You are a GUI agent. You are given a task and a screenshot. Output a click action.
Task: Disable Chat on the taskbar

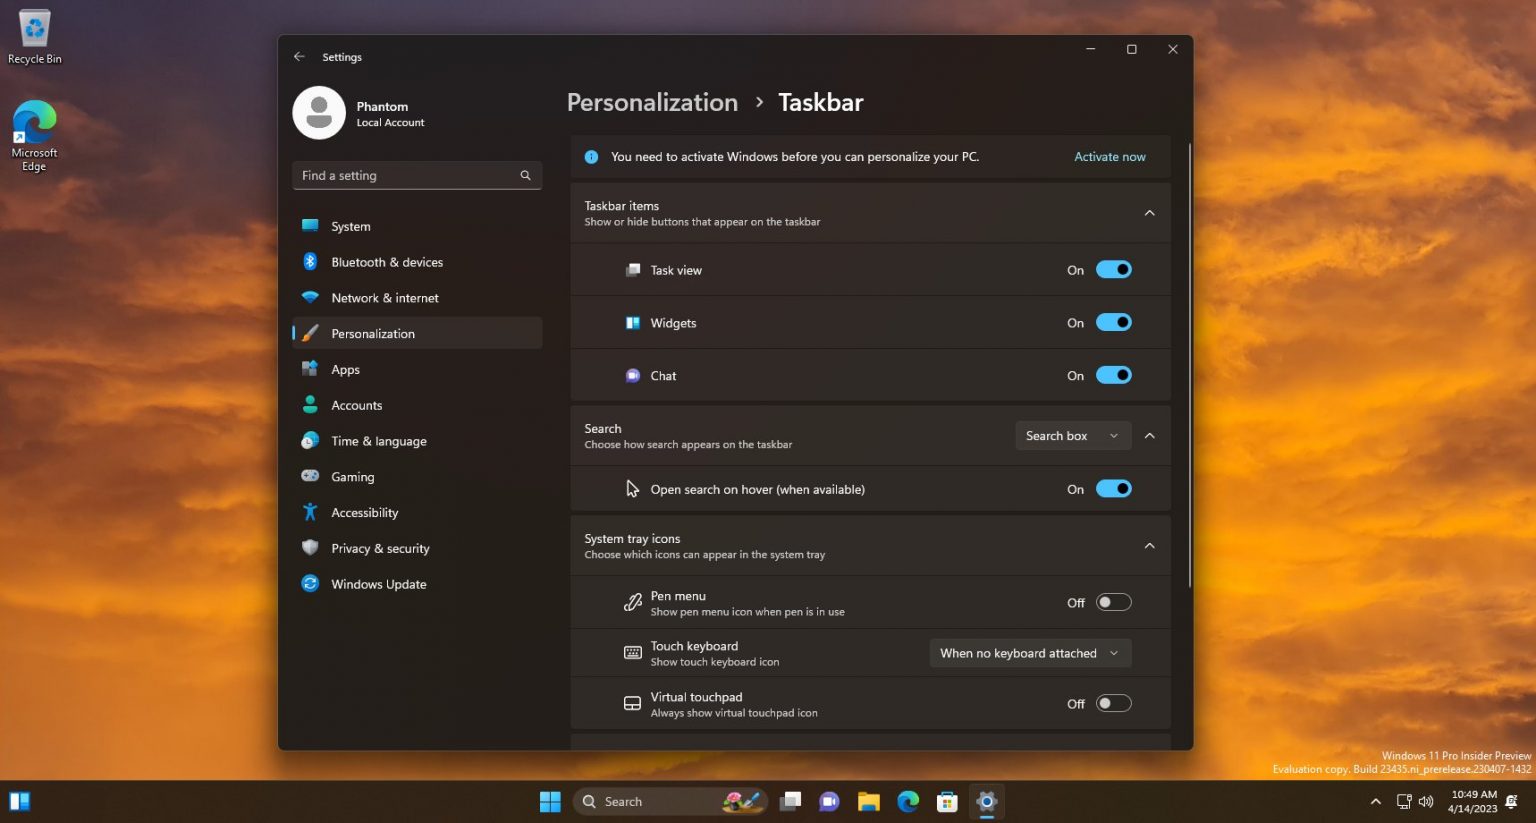click(1114, 375)
